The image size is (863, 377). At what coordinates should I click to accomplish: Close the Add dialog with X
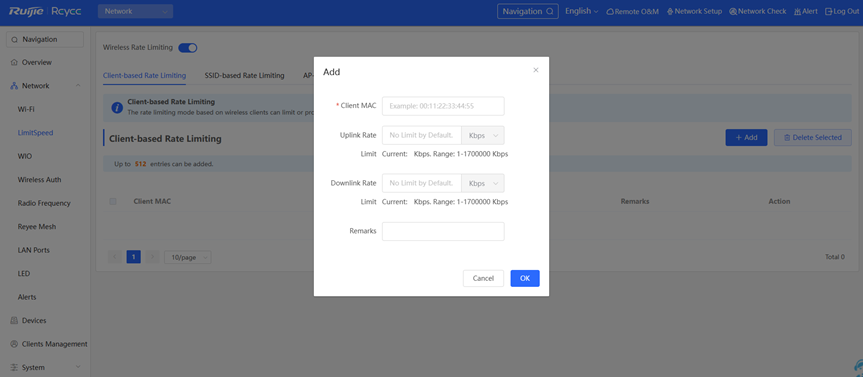click(536, 70)
